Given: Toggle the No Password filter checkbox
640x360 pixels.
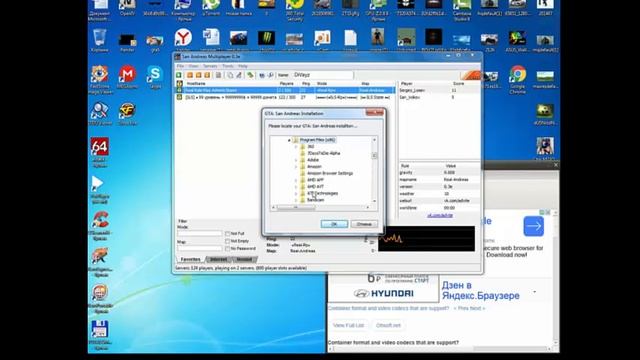Looking at the screenshot, I should (227, 248).
